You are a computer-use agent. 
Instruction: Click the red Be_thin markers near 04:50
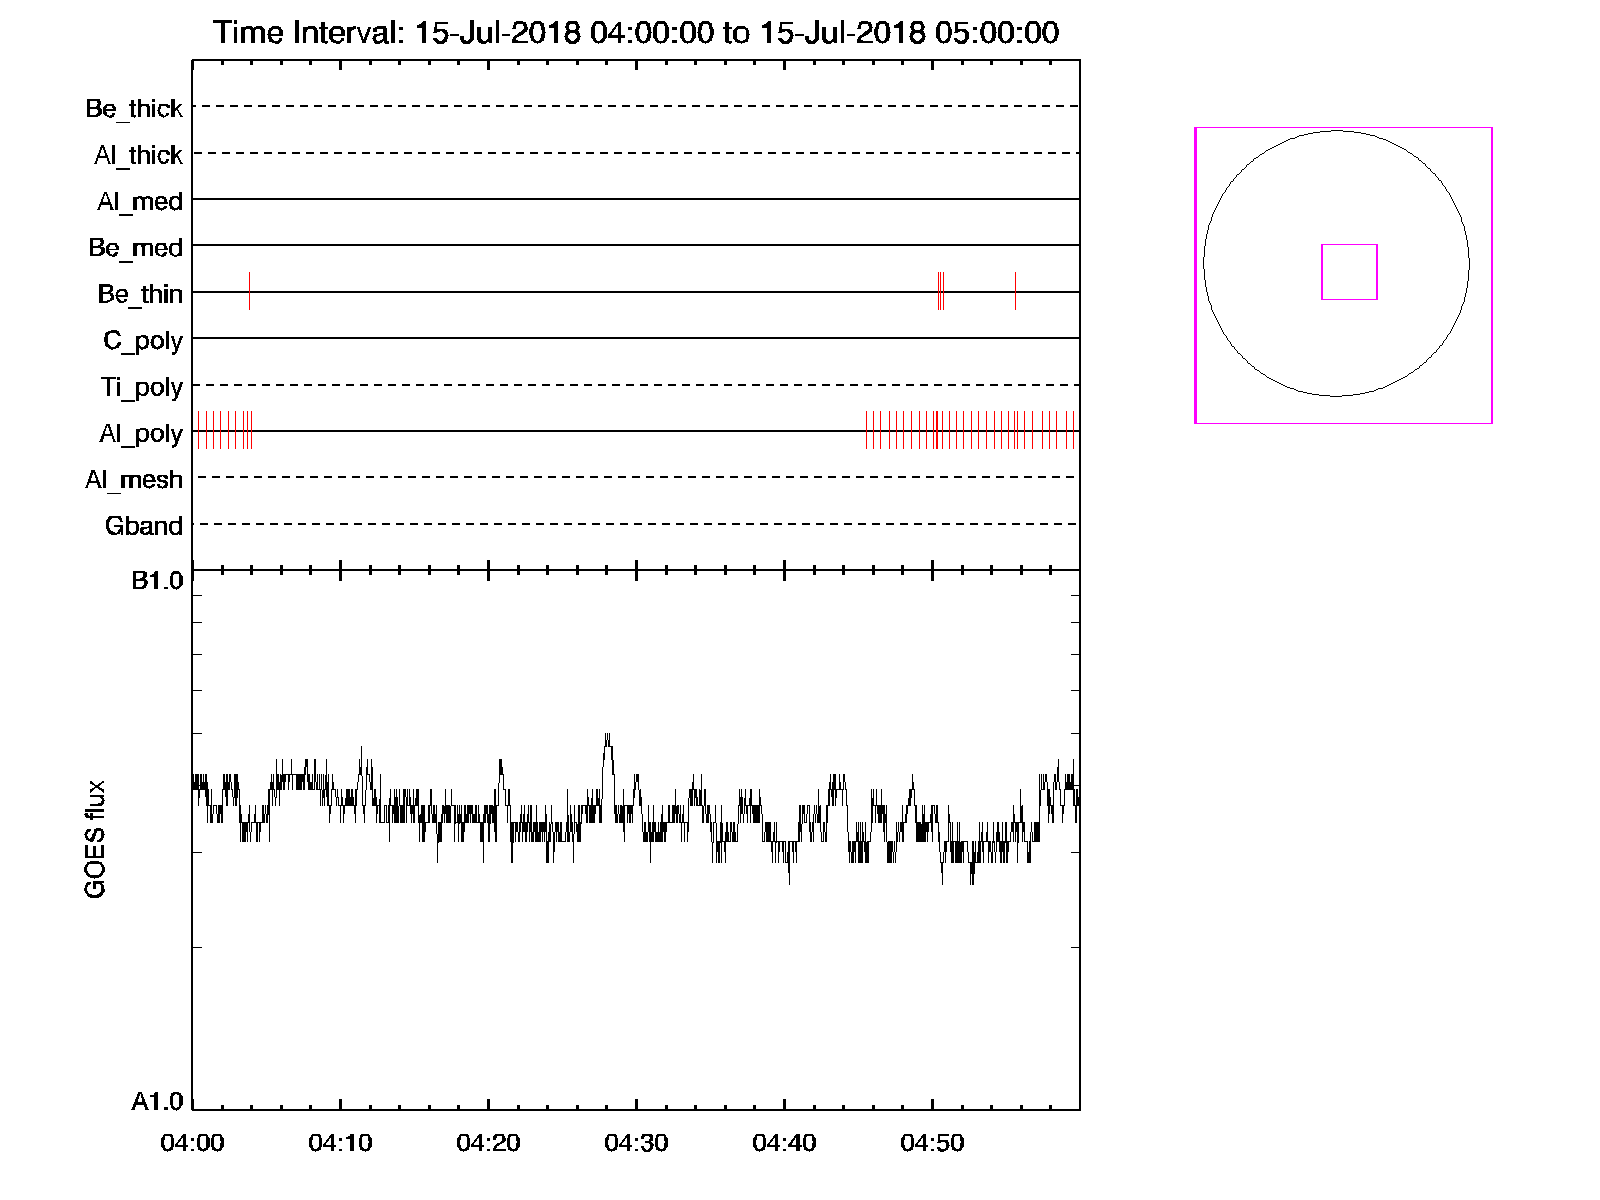pos(940,291)
